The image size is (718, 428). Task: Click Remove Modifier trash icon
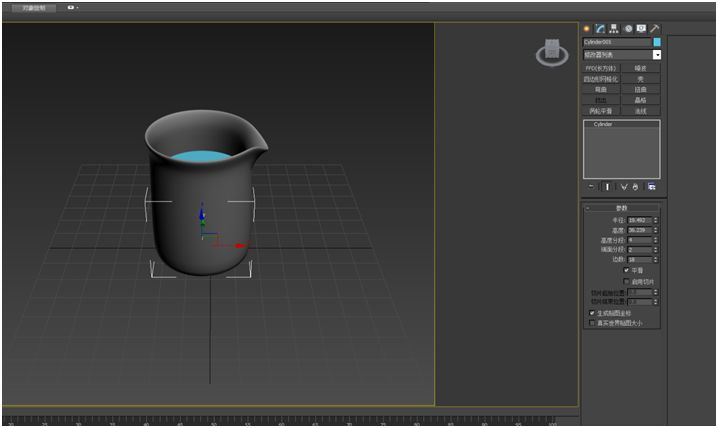point(635,187)
